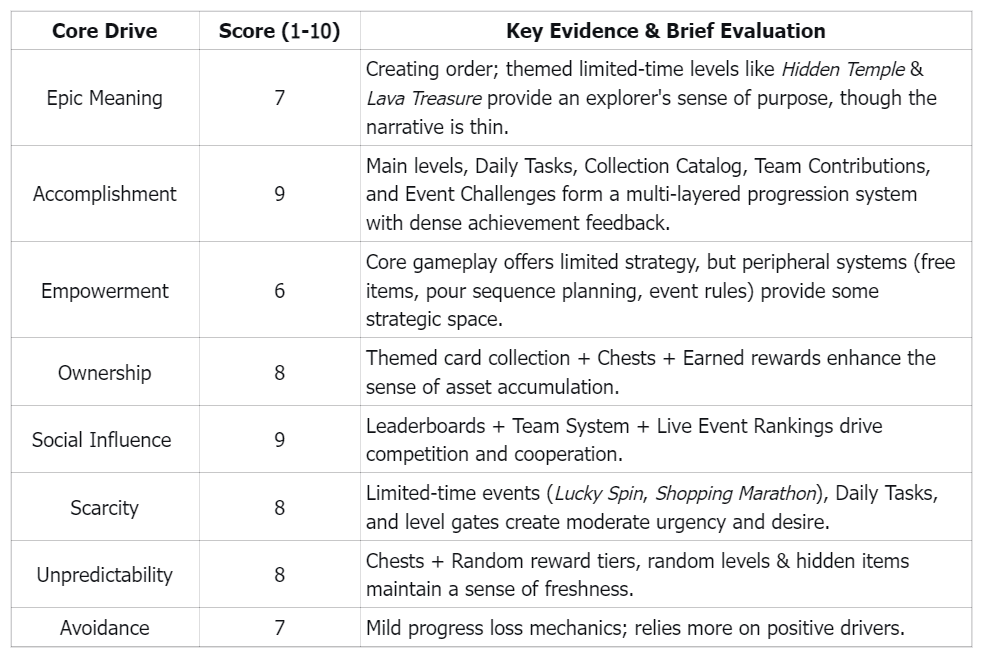This screenshot has width=984, height=659.
Task: Select the "Empowerment" cell
Action: (104, 291)
